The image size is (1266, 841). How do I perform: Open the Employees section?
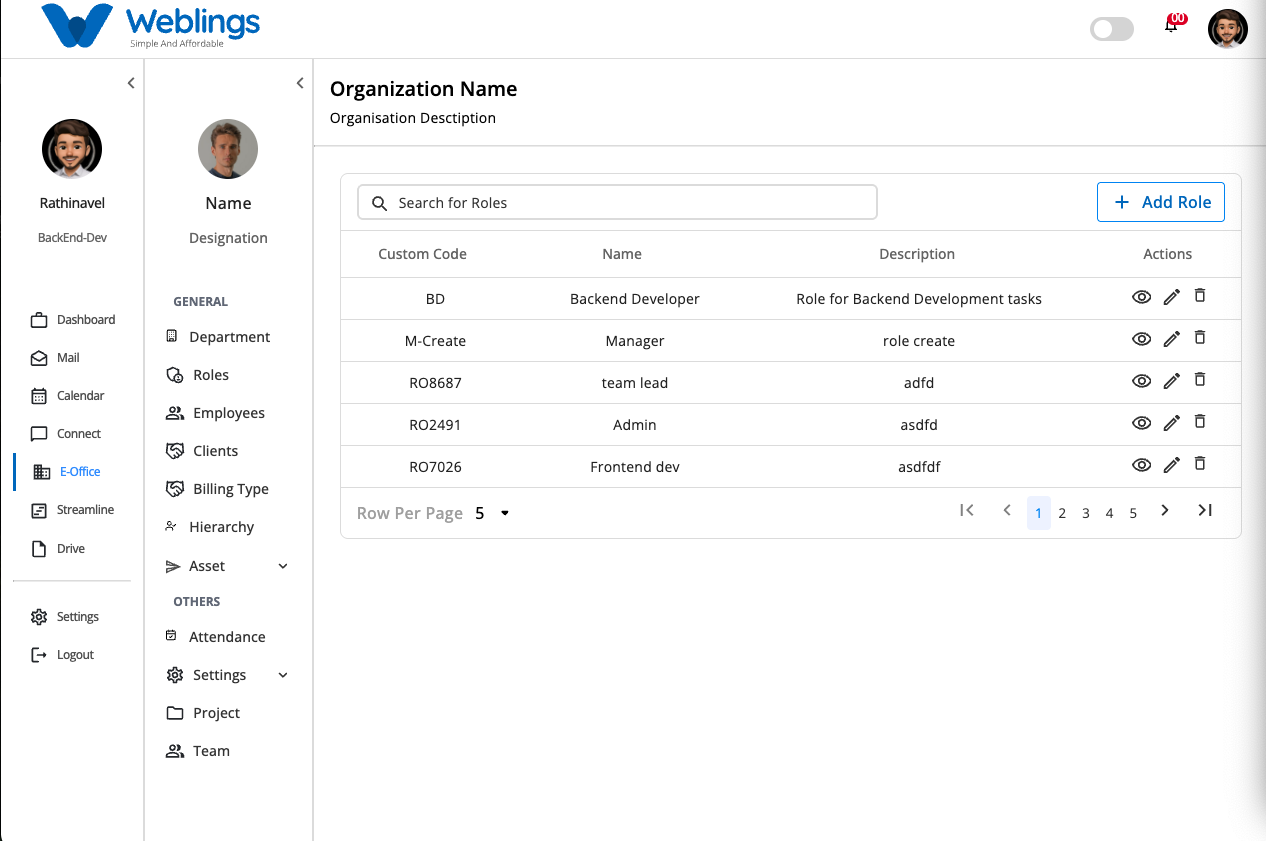[x=215, y=413]
